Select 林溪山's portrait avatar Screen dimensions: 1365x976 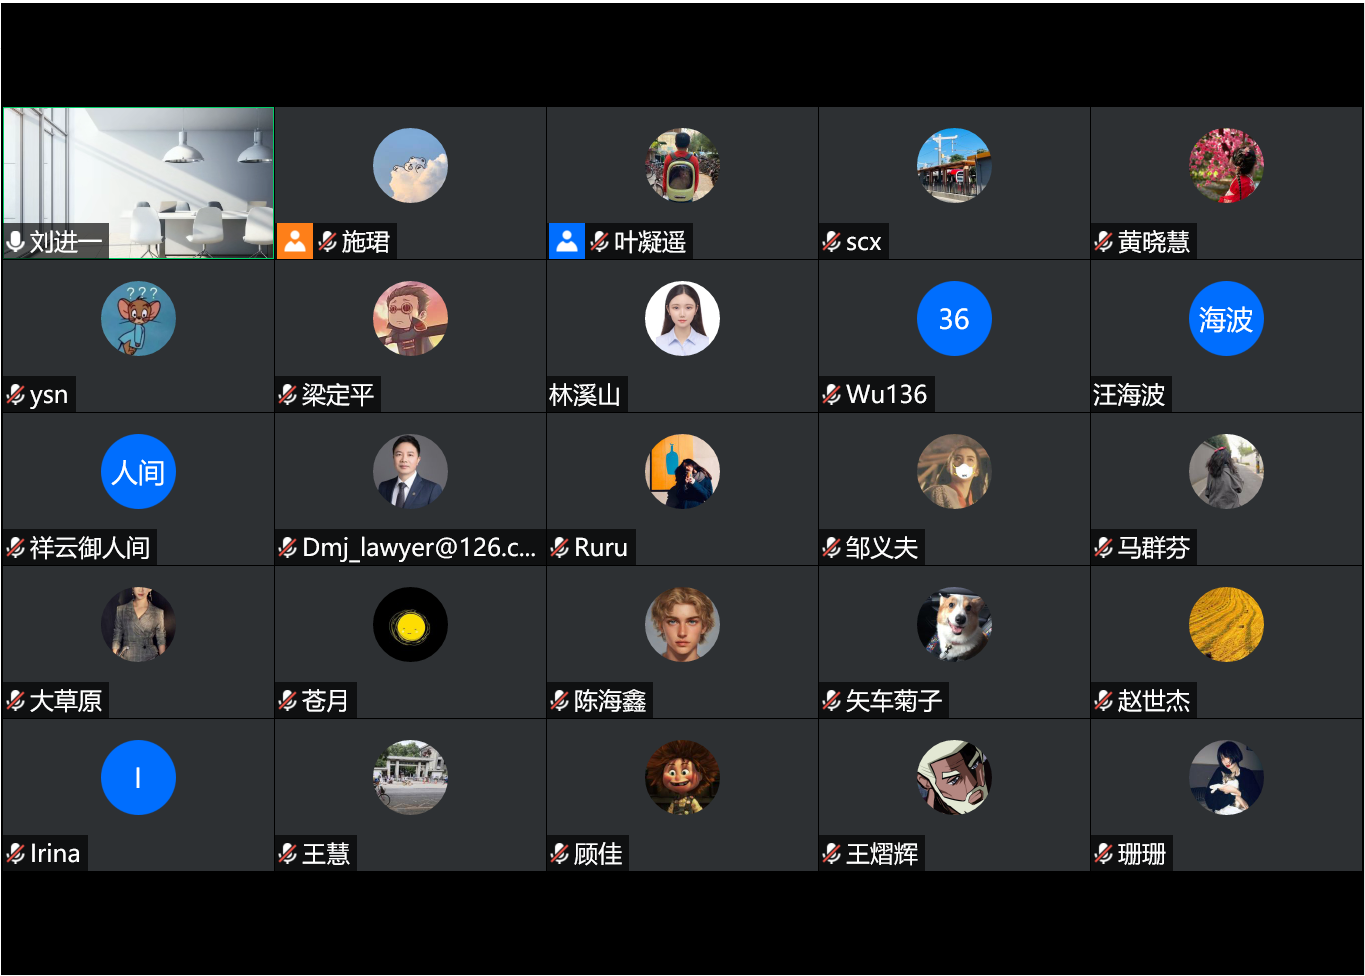point(682,319)
